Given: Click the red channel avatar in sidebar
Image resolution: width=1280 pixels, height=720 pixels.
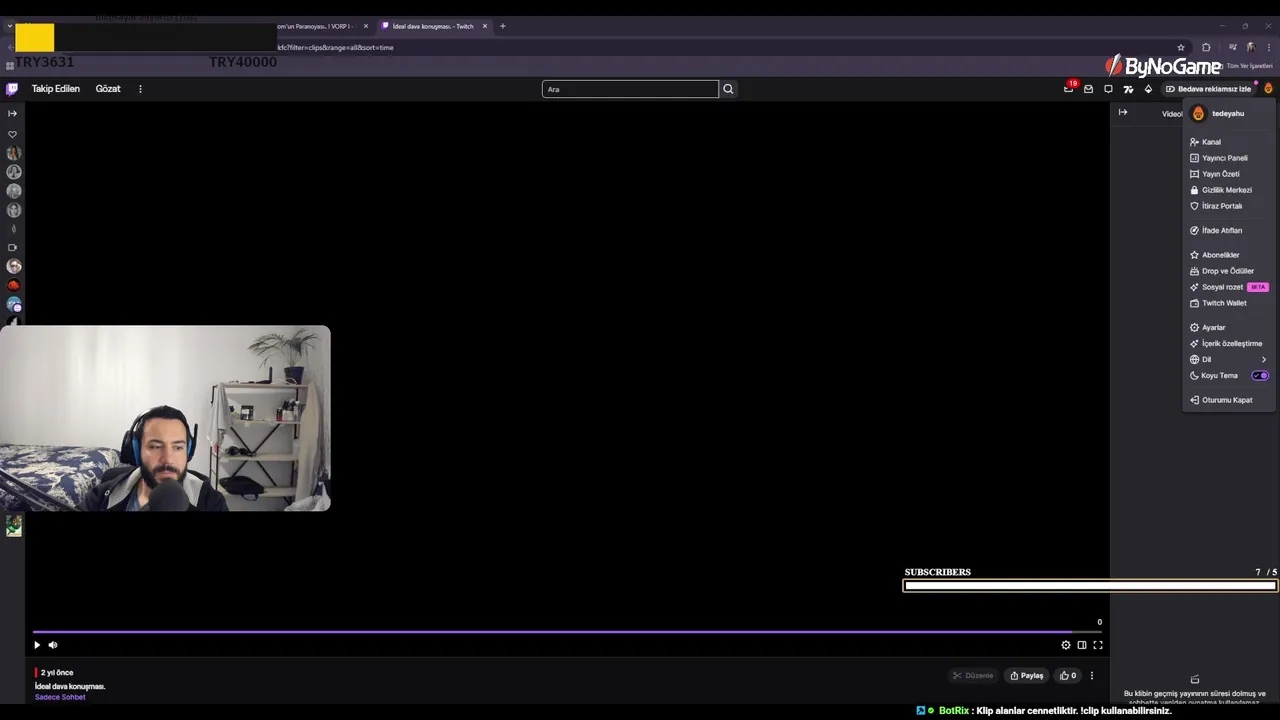Looking at the screenshot, I should [x=13, y=285].
